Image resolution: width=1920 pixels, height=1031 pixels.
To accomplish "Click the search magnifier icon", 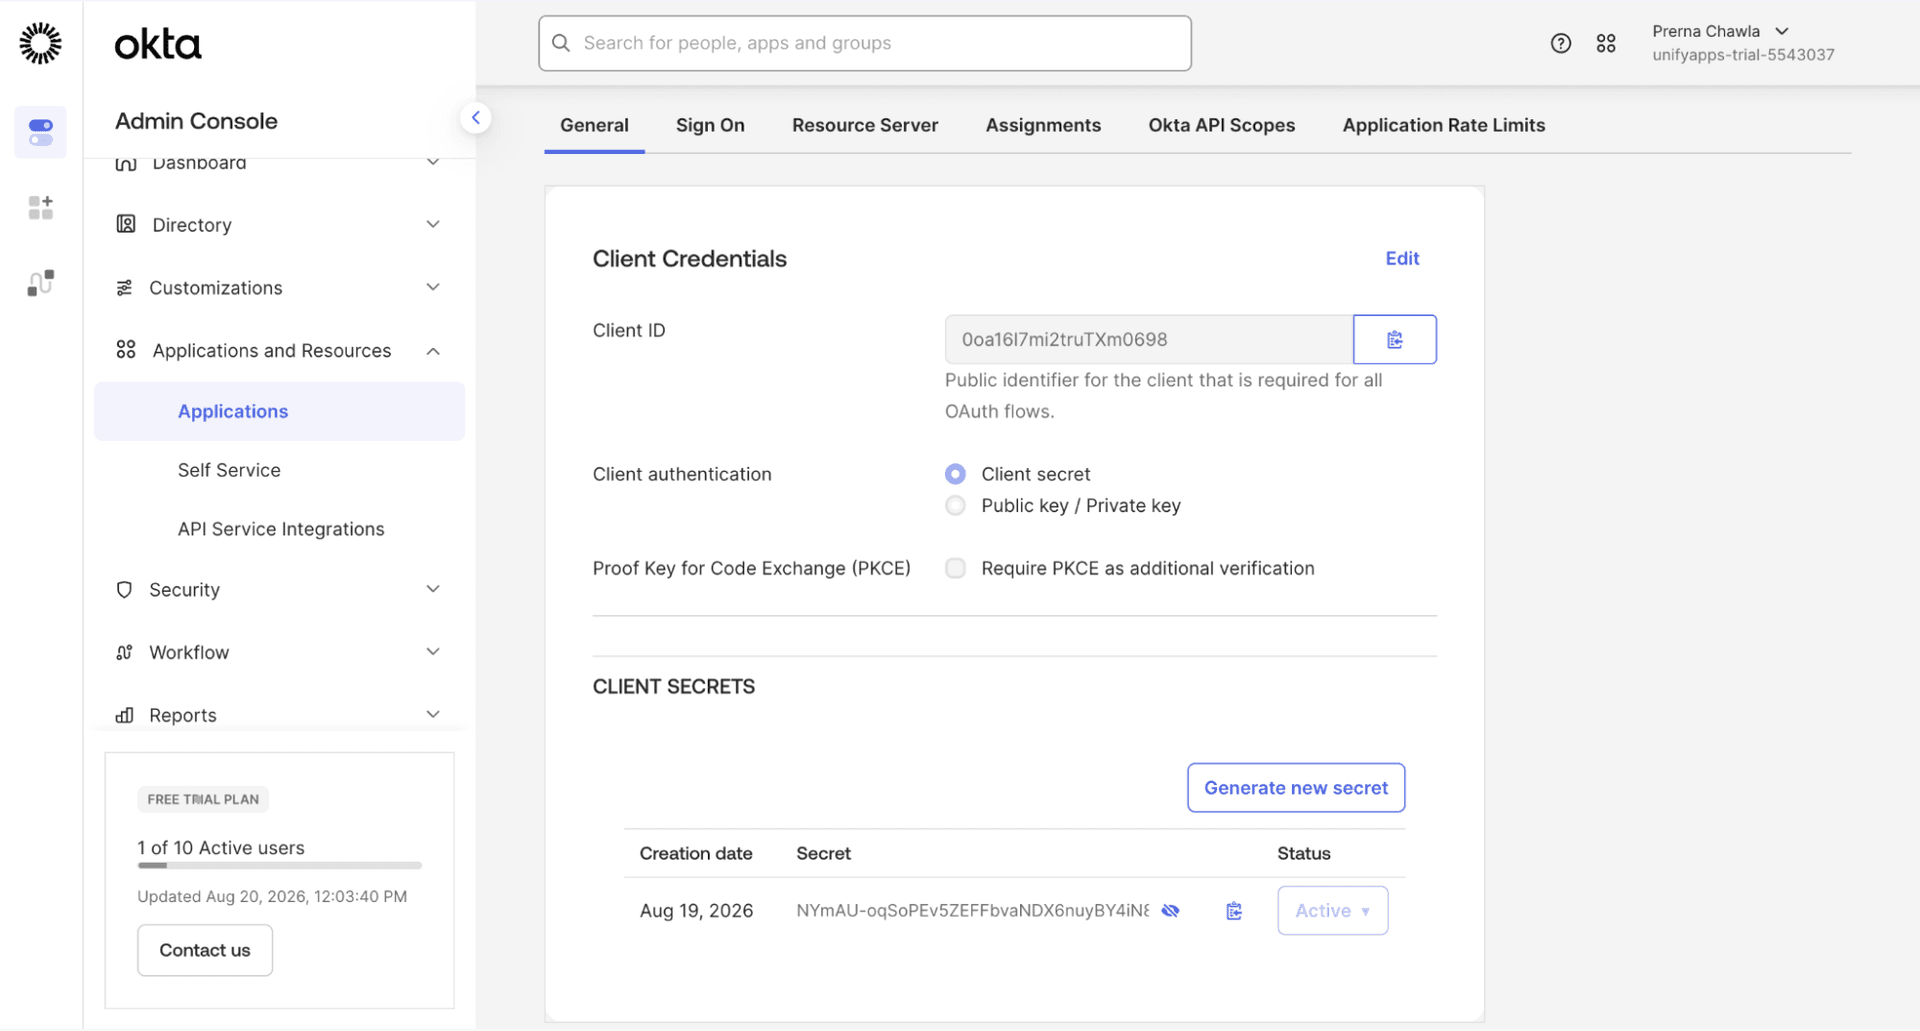I will click(x=561, y=43).
